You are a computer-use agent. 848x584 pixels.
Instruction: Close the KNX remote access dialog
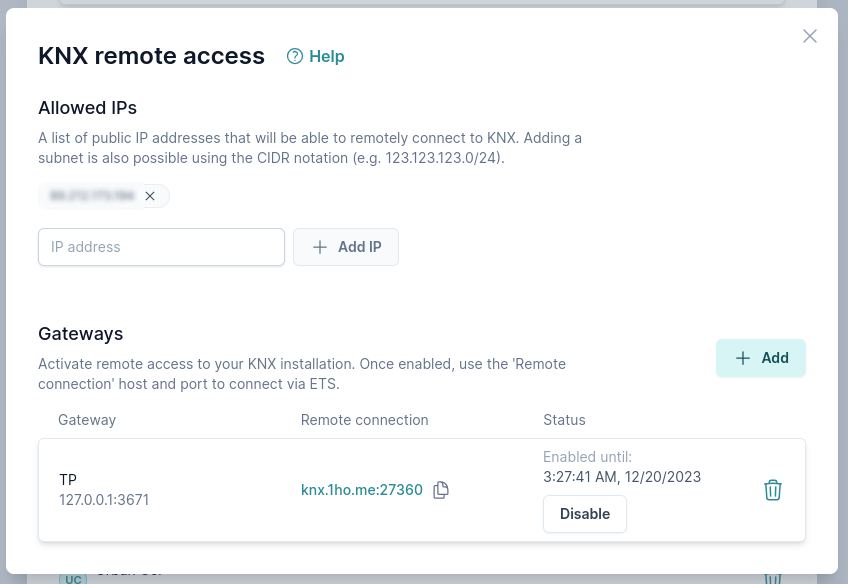[x=810, y=36]
